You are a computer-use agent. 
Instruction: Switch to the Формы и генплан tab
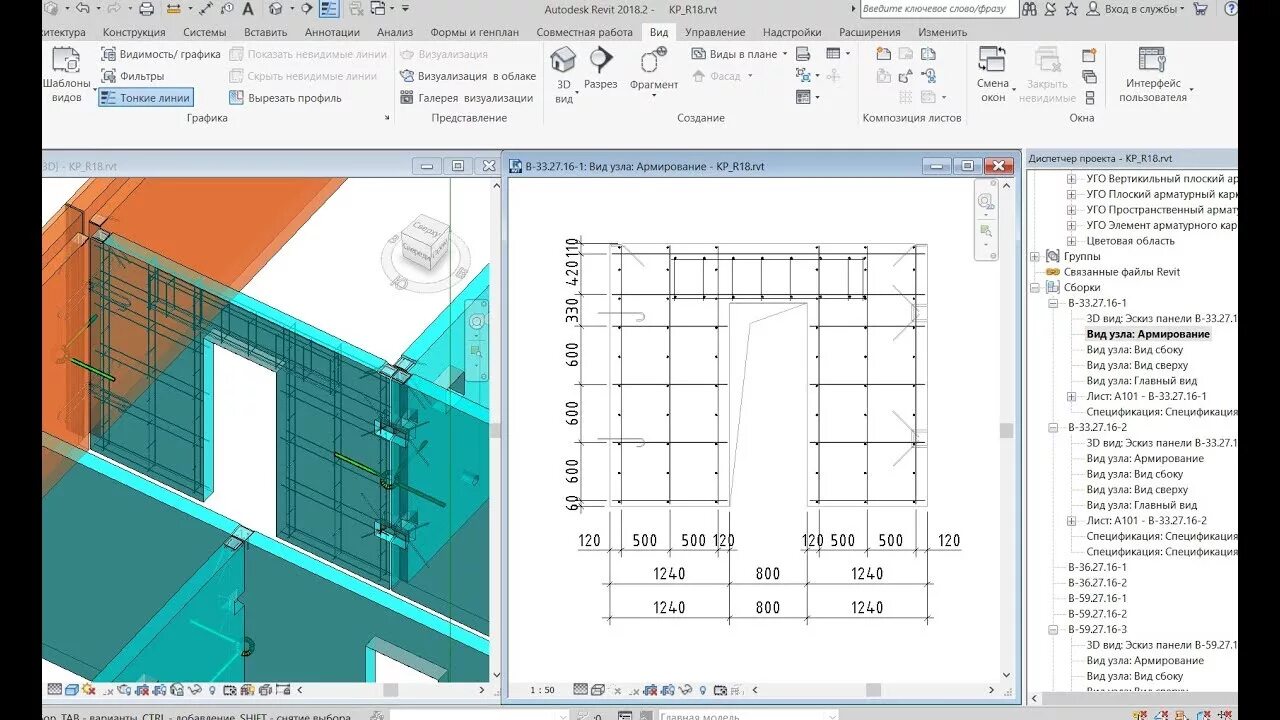(x=474, y=32)
